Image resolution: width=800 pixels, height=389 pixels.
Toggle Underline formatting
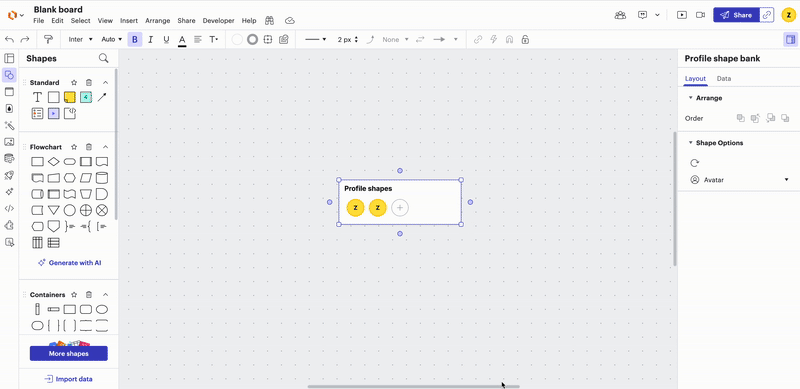166,39
